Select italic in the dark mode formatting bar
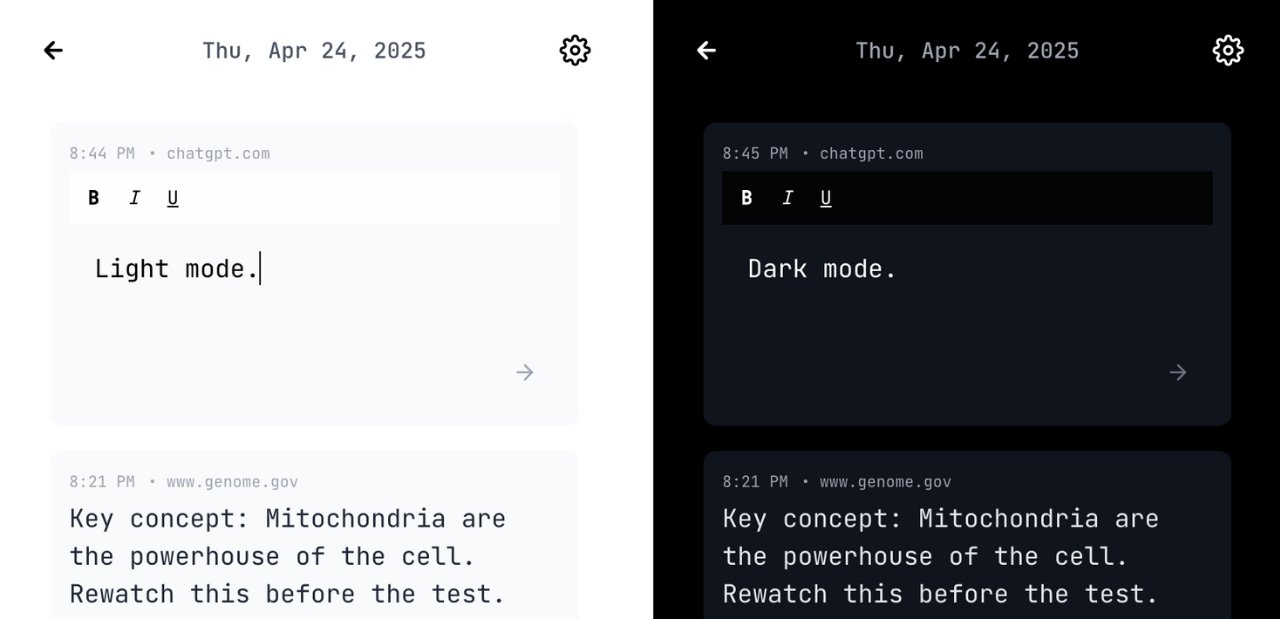The image size is (1280, 619). tap(787, 197)
